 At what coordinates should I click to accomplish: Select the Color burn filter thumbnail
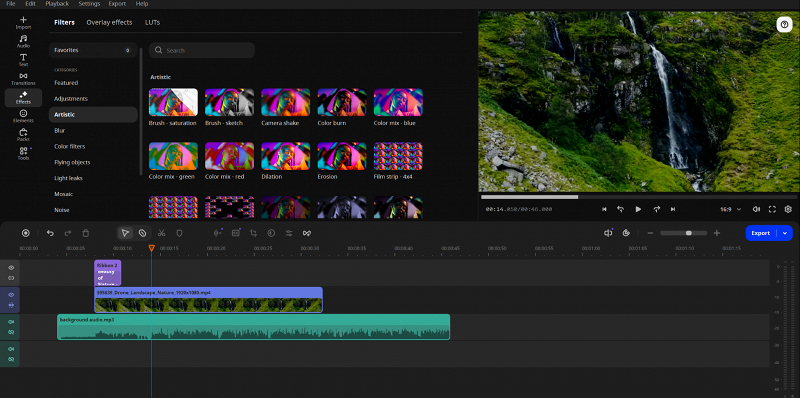tap(342, 102)
